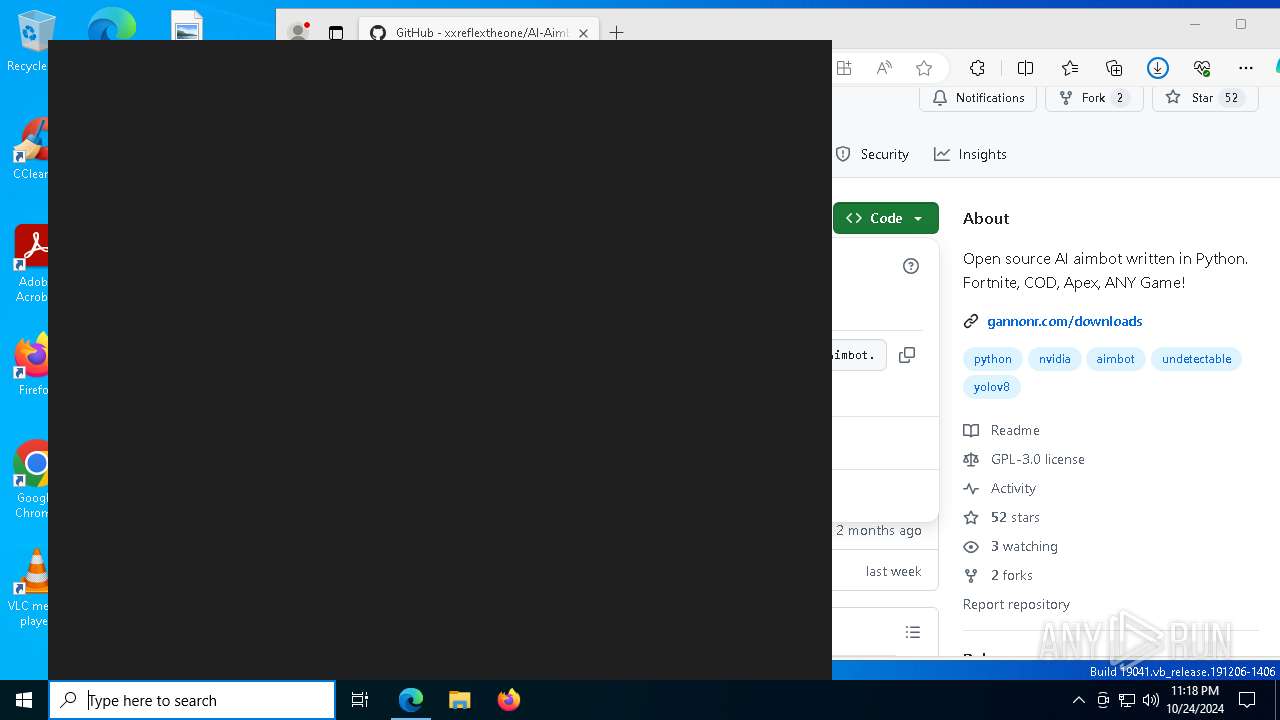Toggle the Read aloud icon in address bar
The image size is (1280, 720).
point(884,68)
